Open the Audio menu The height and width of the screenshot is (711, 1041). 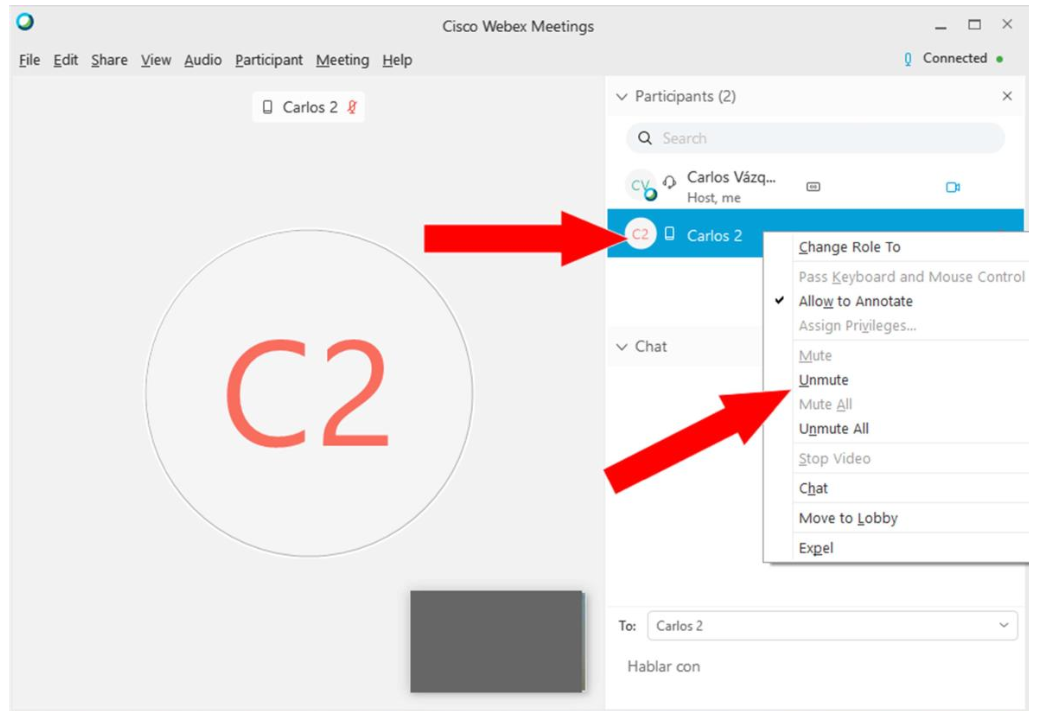203,60
